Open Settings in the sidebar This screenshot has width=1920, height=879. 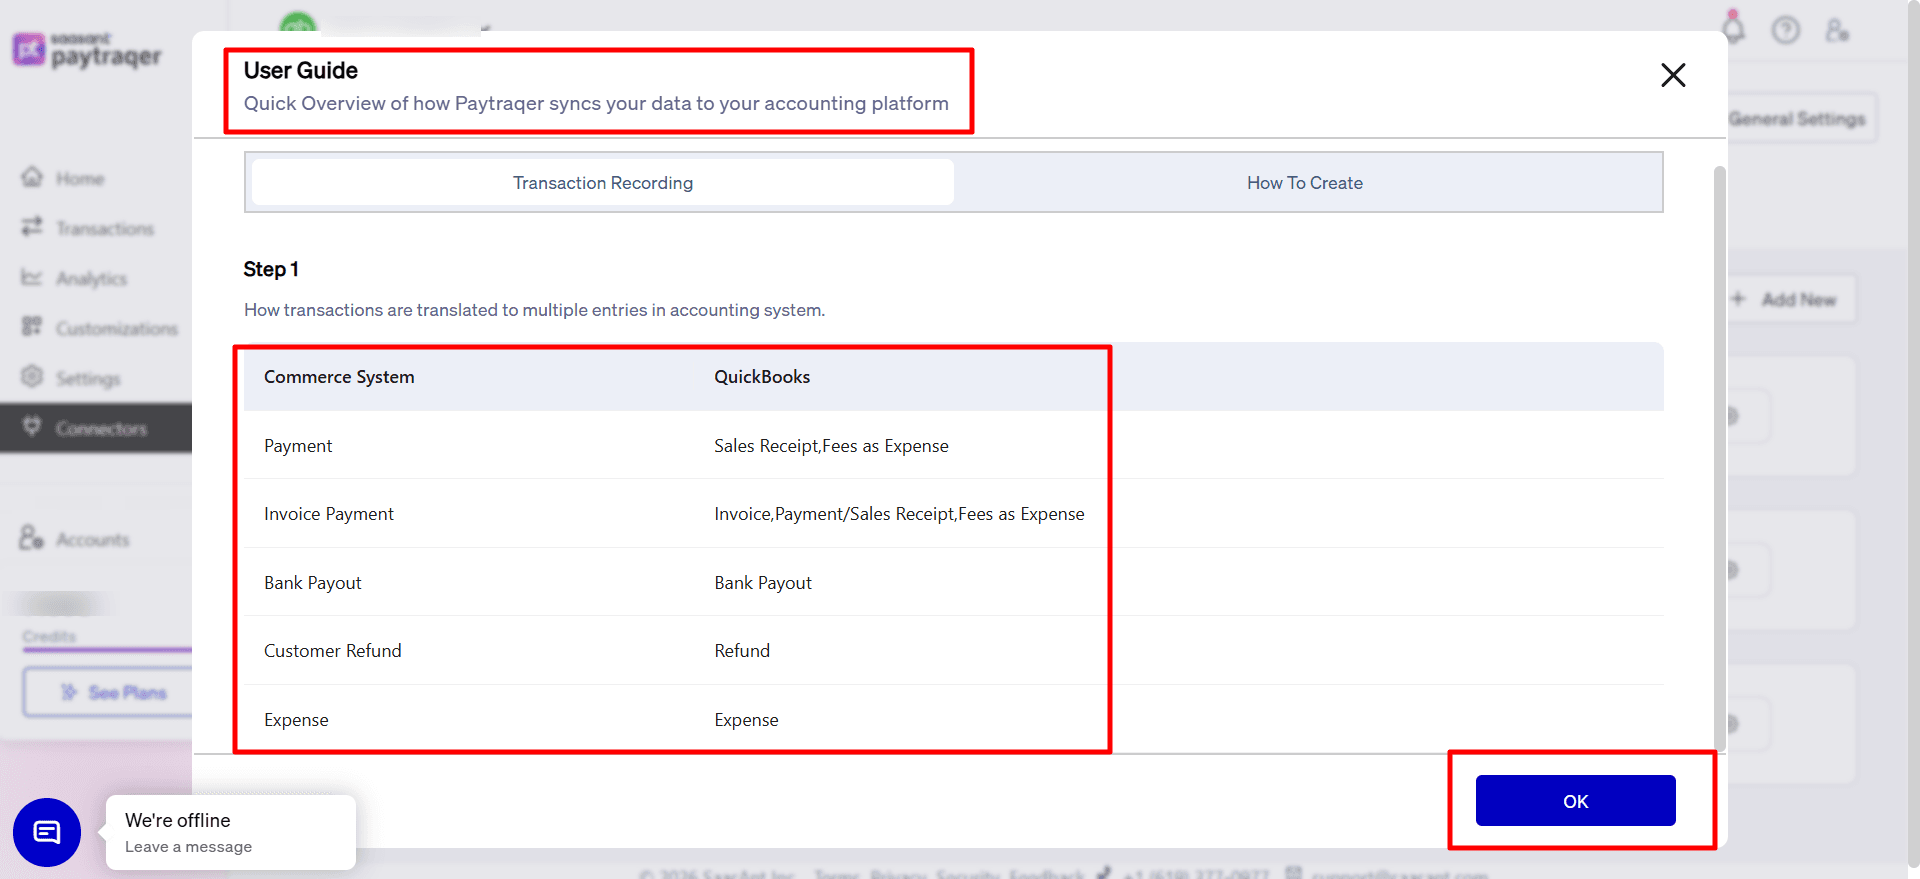point(88,379)
